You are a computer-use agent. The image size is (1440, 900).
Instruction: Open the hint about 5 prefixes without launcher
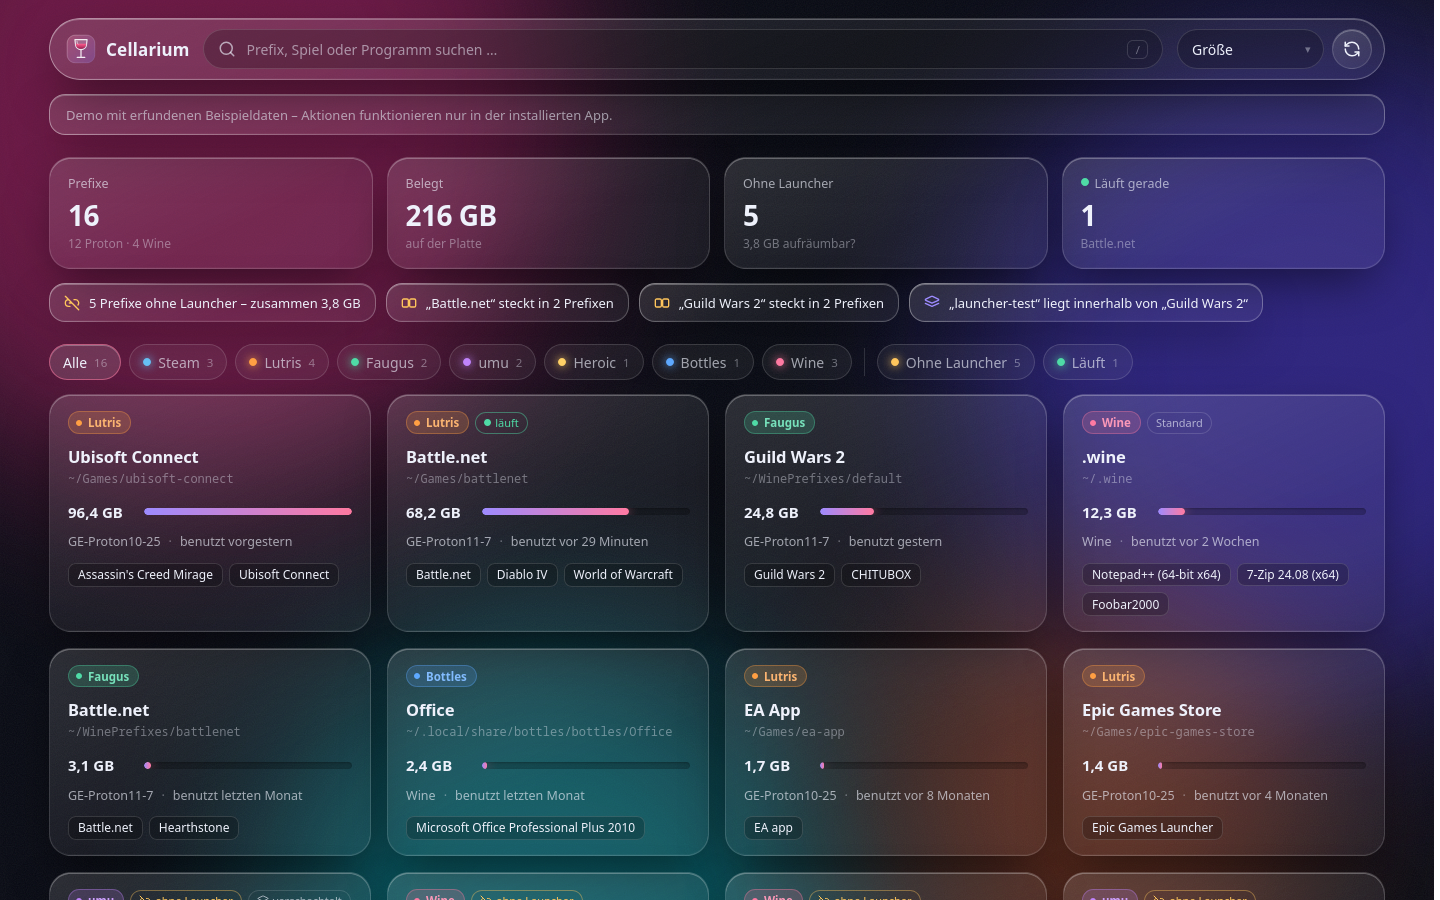pos(213,303)
